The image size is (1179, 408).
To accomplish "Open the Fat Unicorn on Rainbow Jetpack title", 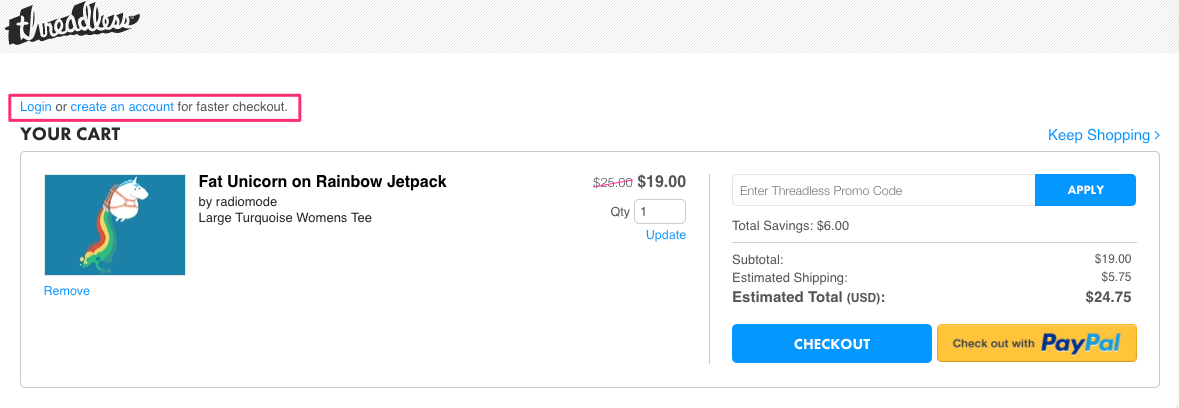I will coord(322,182).
